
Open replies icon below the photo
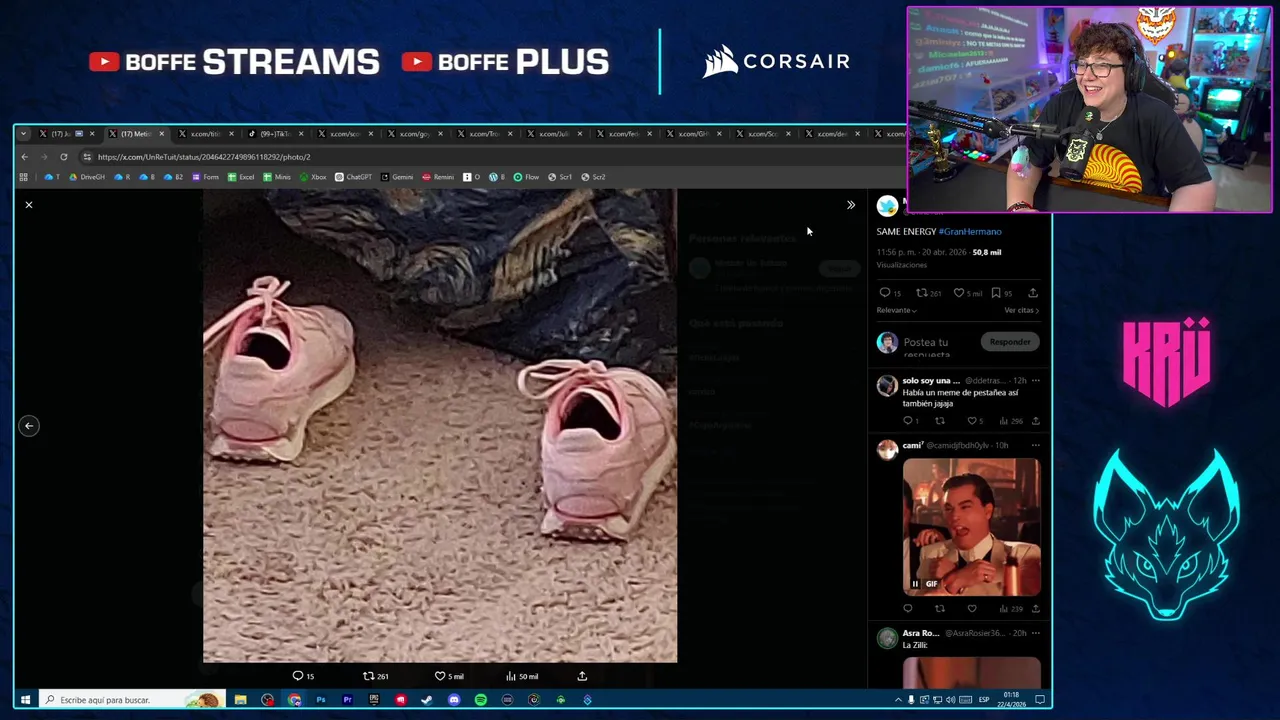click(303, 676)
